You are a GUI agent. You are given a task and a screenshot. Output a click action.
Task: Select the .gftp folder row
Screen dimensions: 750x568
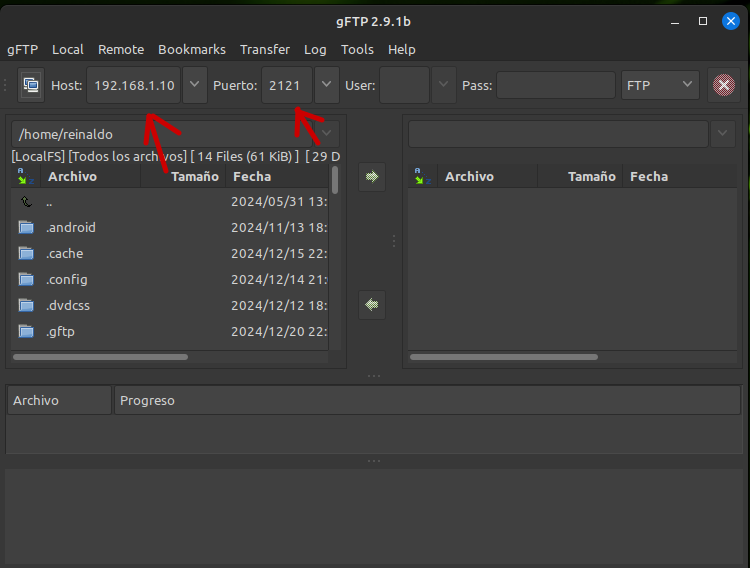click(170, 331)
